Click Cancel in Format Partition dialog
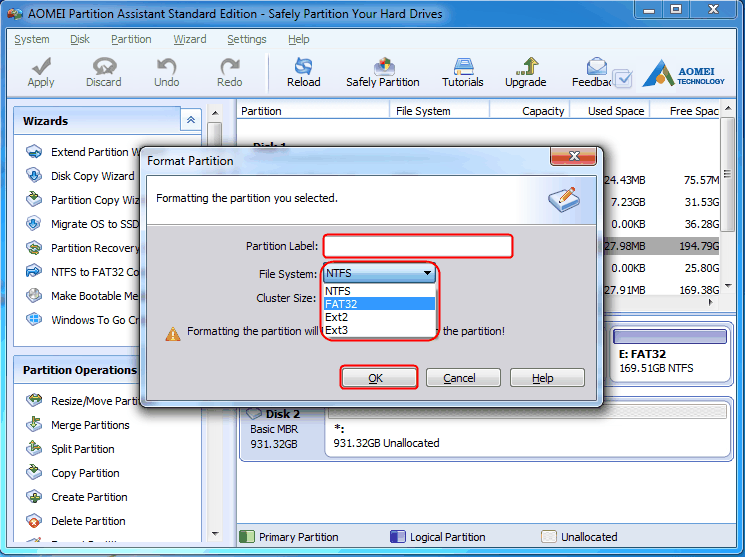This screenshot has height=557, width=745. pos(463,378)
